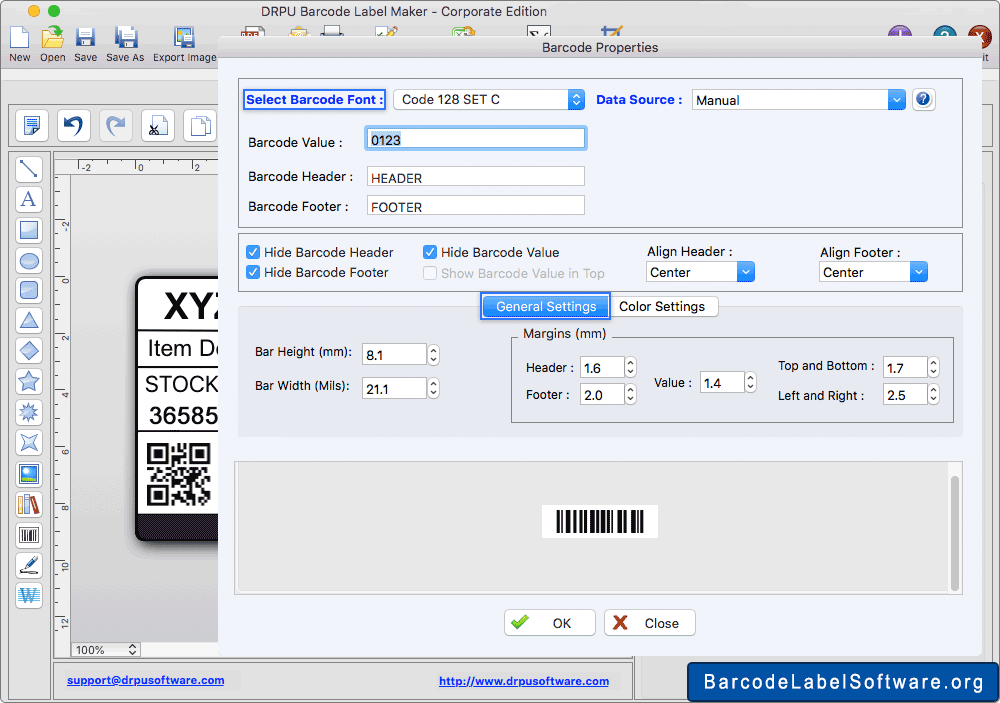Screen dimensions: 1000x703
Task: Click the Copy pages icon
Action: (x=200, y=125)
